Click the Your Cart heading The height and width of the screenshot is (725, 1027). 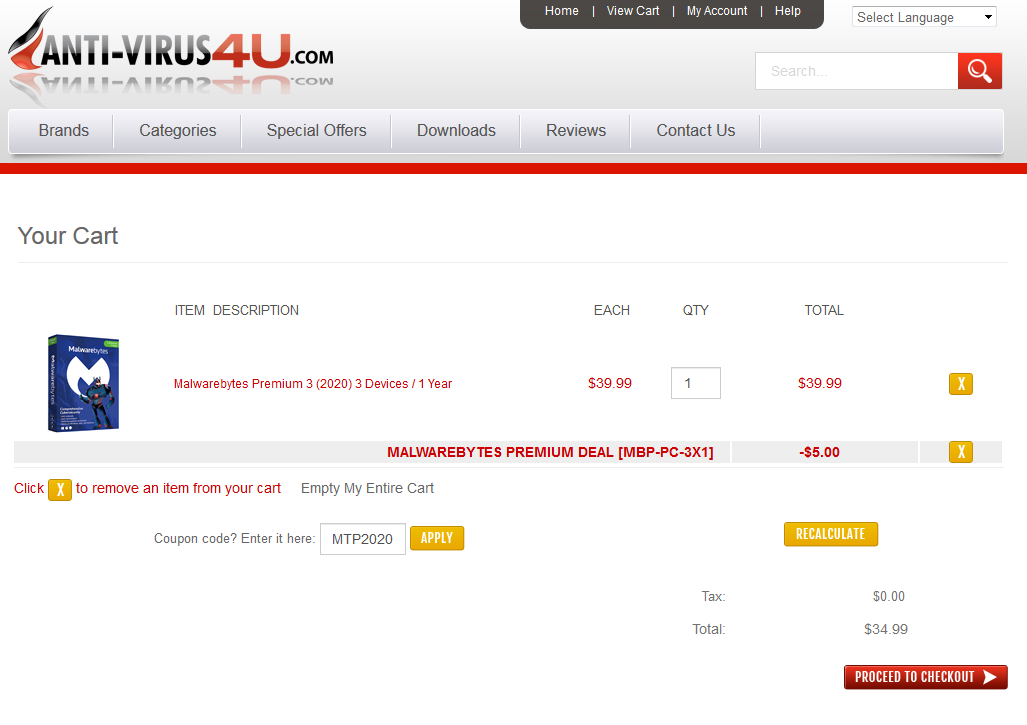68,236
